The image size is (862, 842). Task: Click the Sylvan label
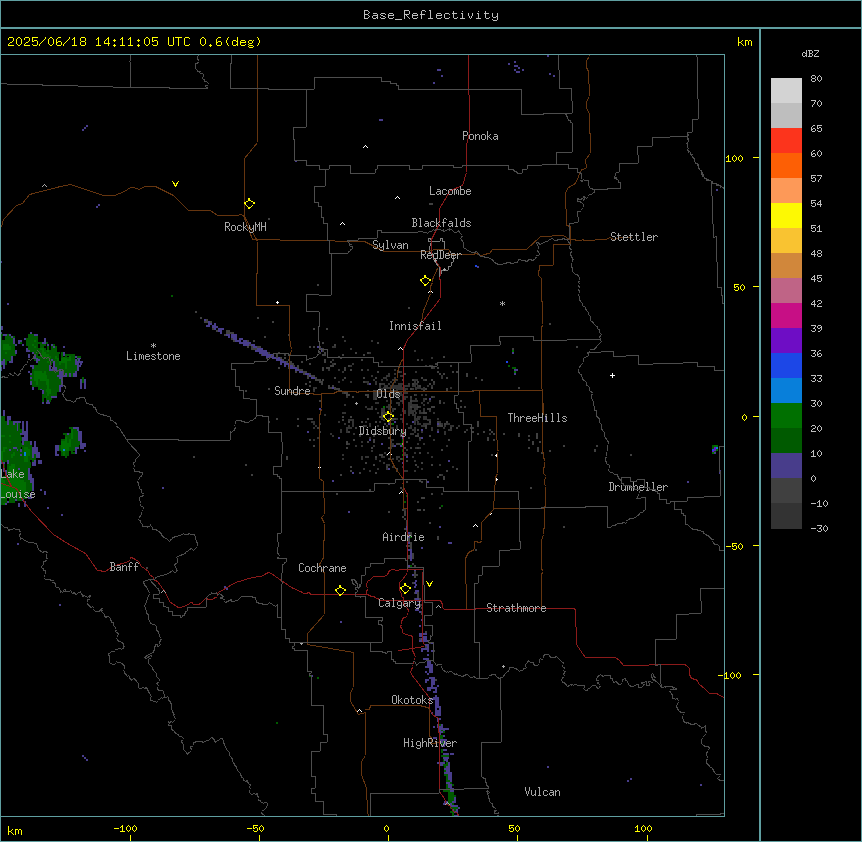(390, 245)
